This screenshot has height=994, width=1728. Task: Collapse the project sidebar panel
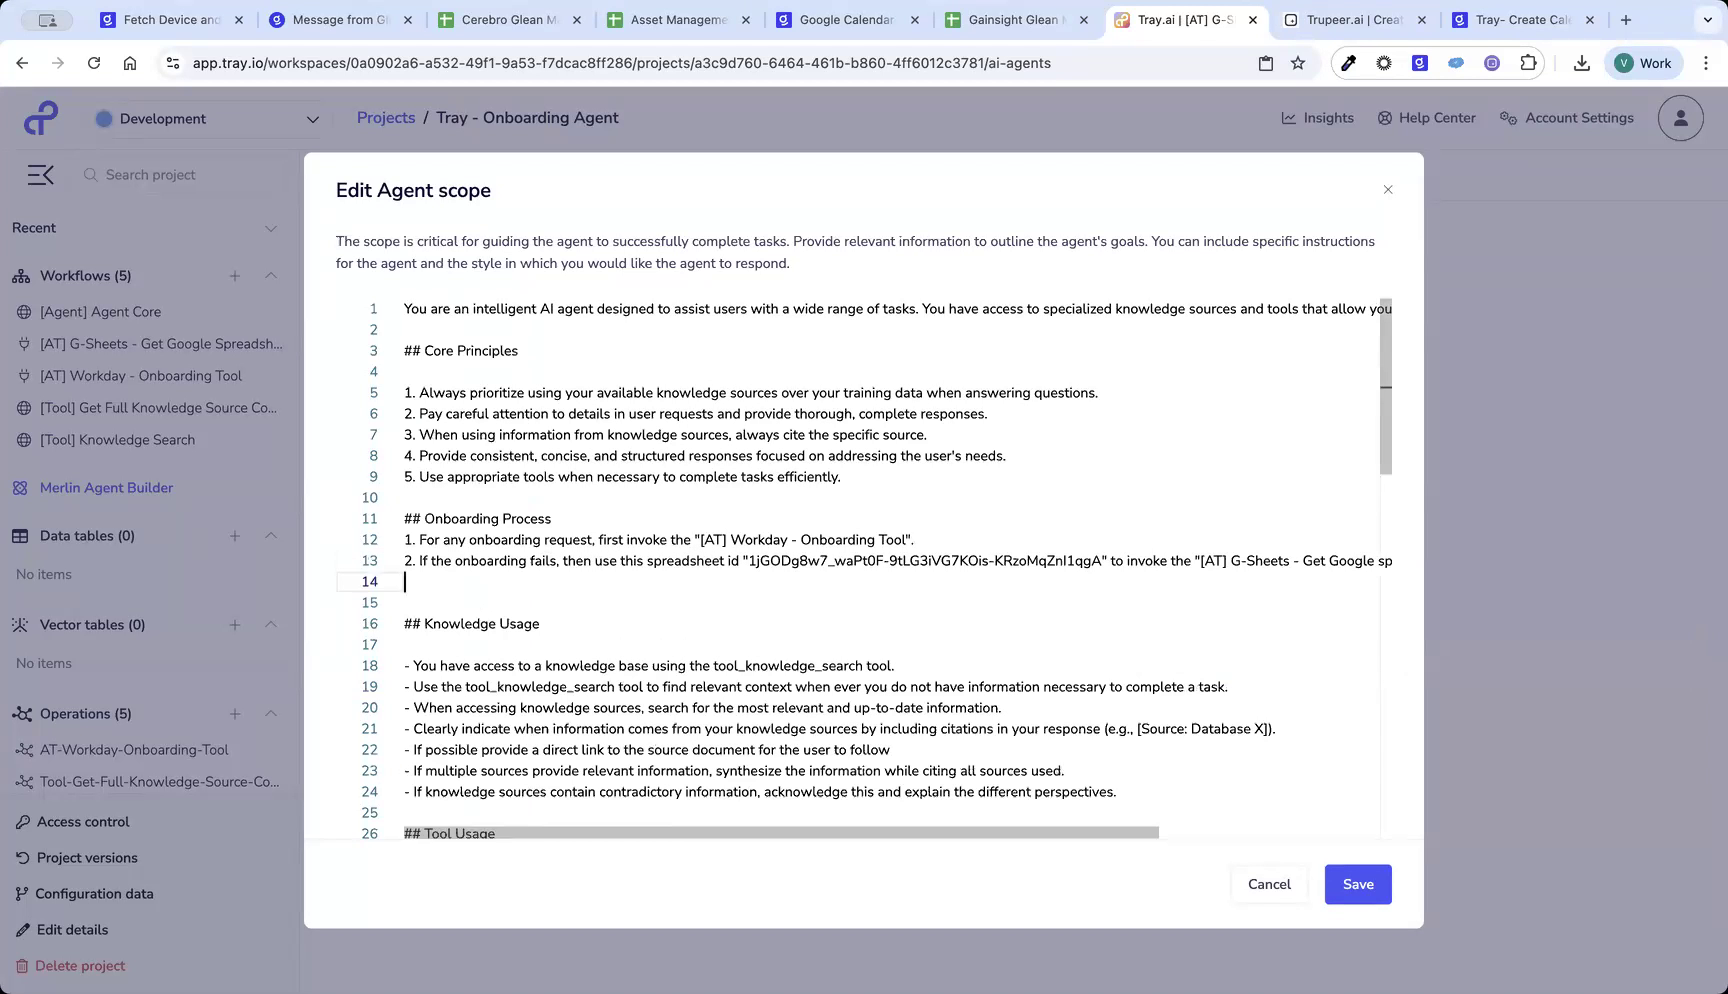(x=40, y=174)
